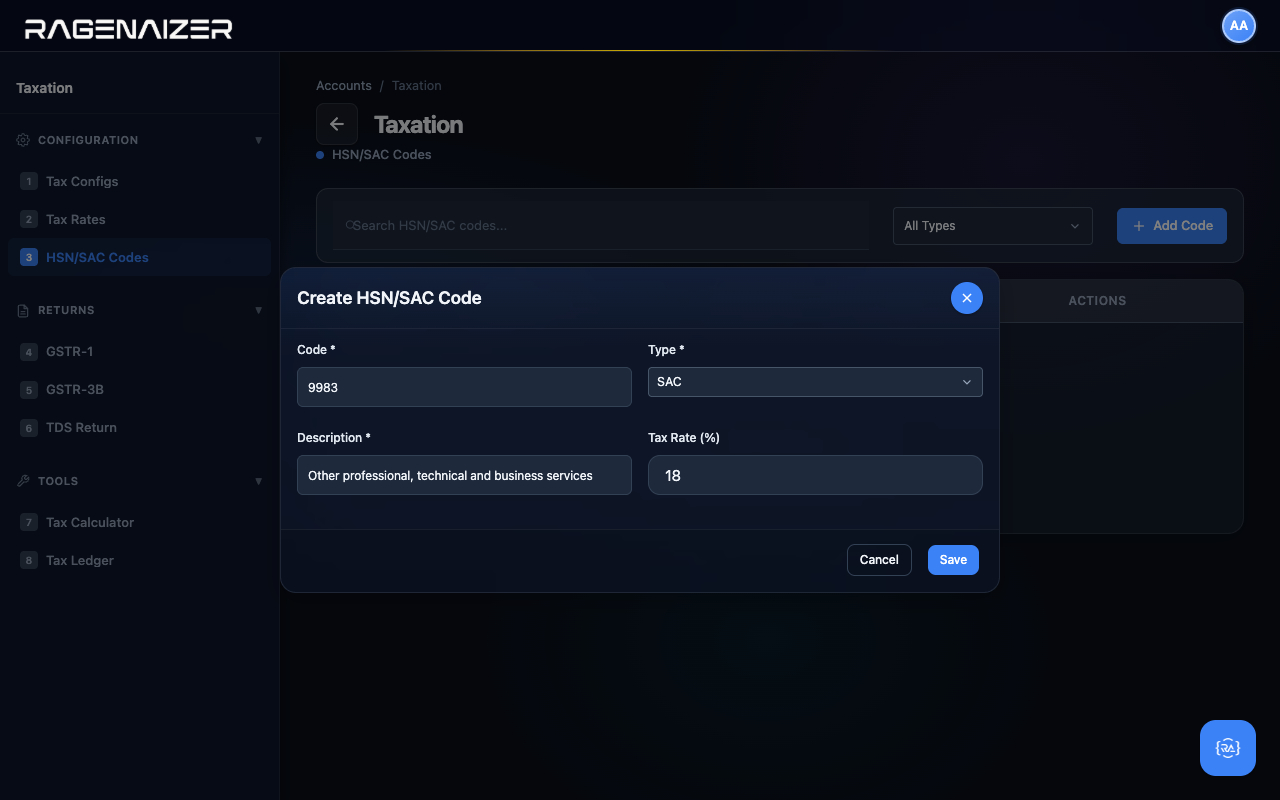Open the Tax Ledger tool
The width and height of the screenshot is (1280, 800).
(x=139, y=560)
